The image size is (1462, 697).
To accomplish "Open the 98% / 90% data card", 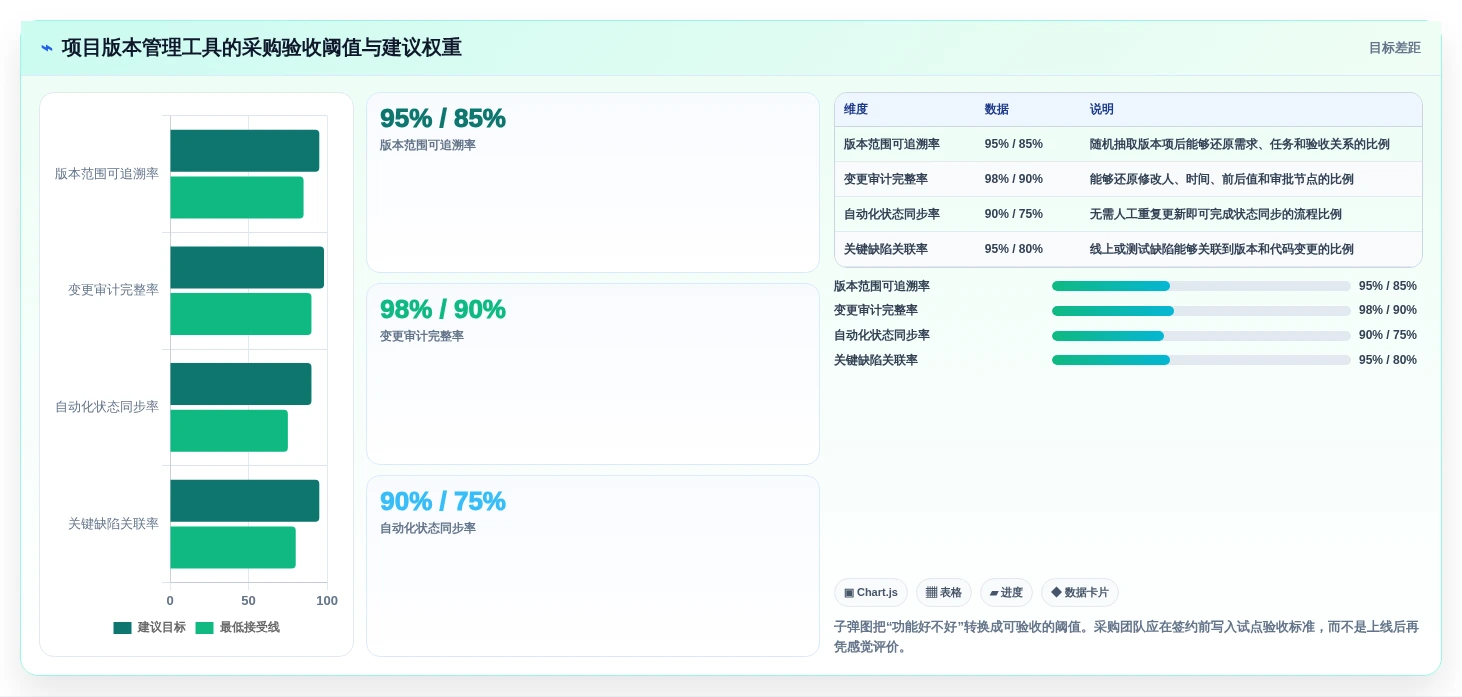I will pyautogui.click(x=593, y=374).
